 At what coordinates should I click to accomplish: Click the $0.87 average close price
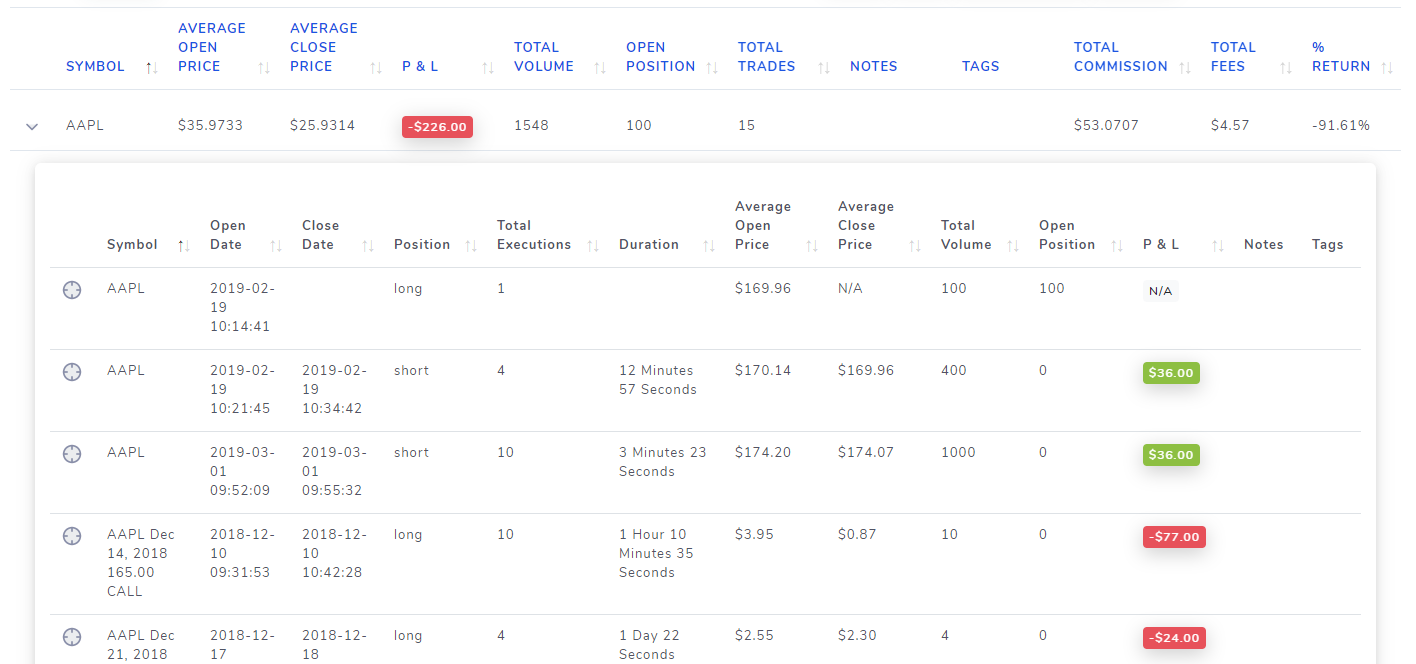click(x=857, y=535)
